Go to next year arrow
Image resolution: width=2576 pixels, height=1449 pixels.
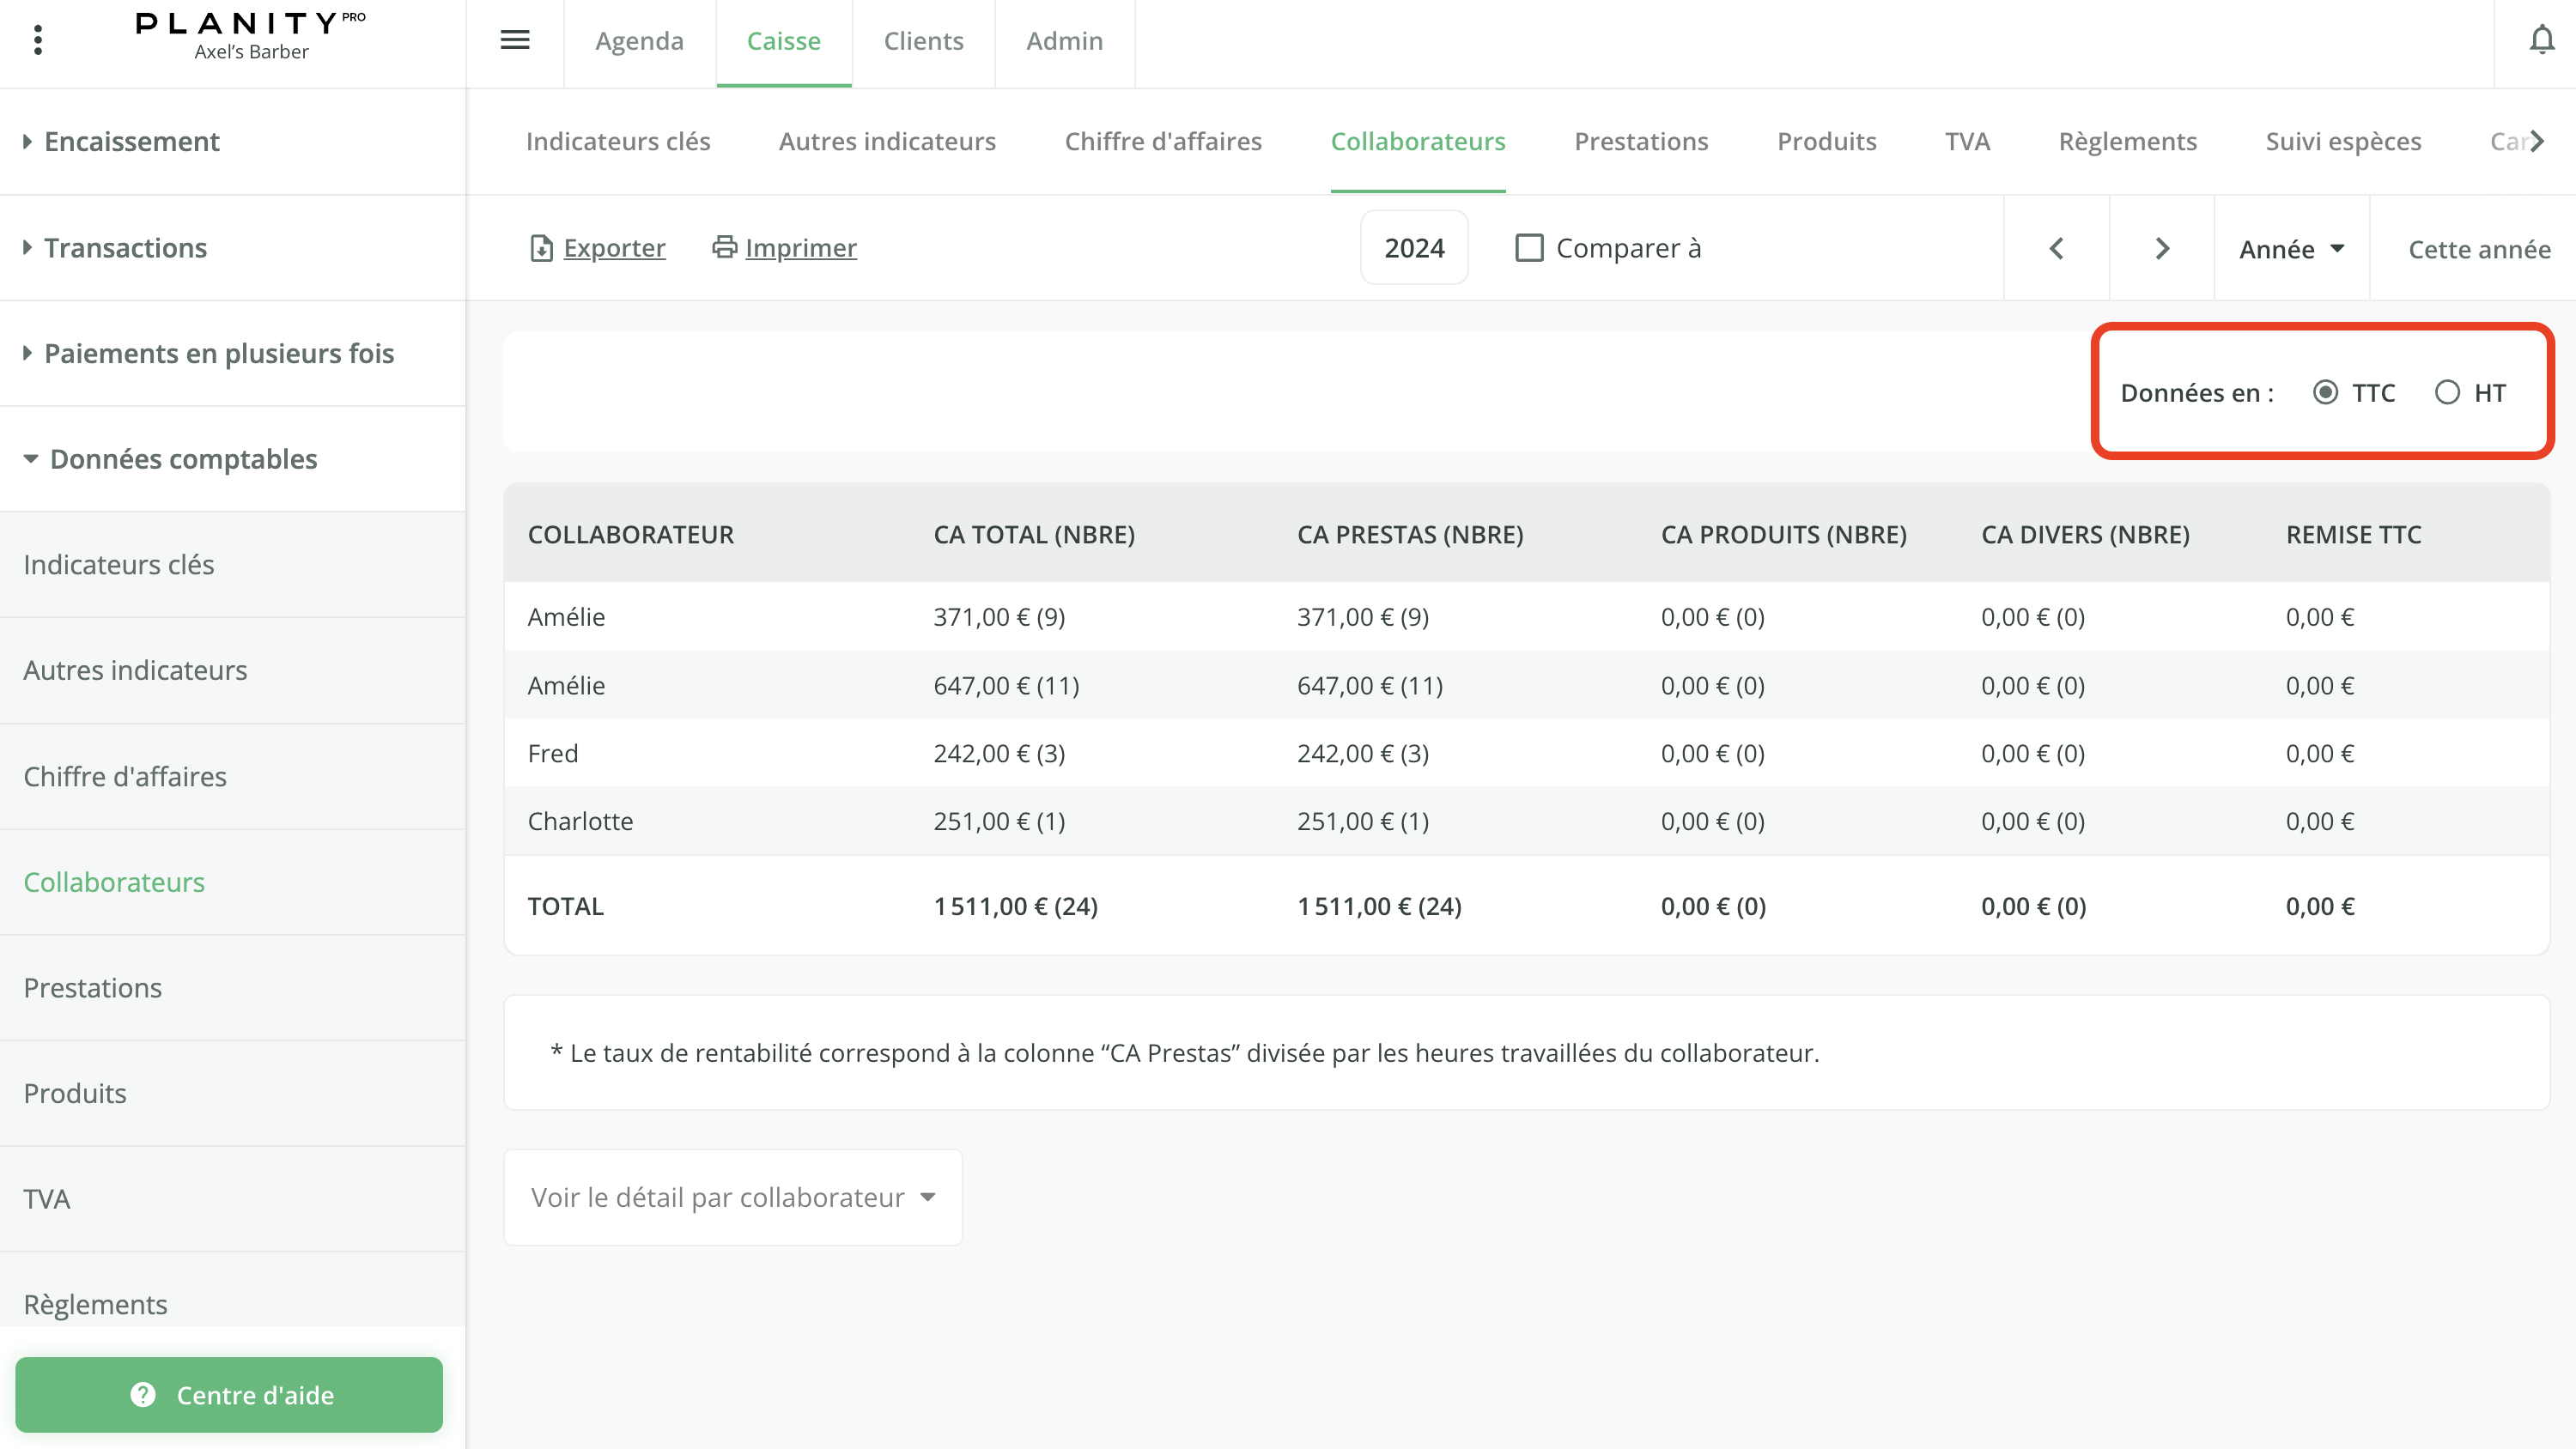click(x=2162, y=248)
